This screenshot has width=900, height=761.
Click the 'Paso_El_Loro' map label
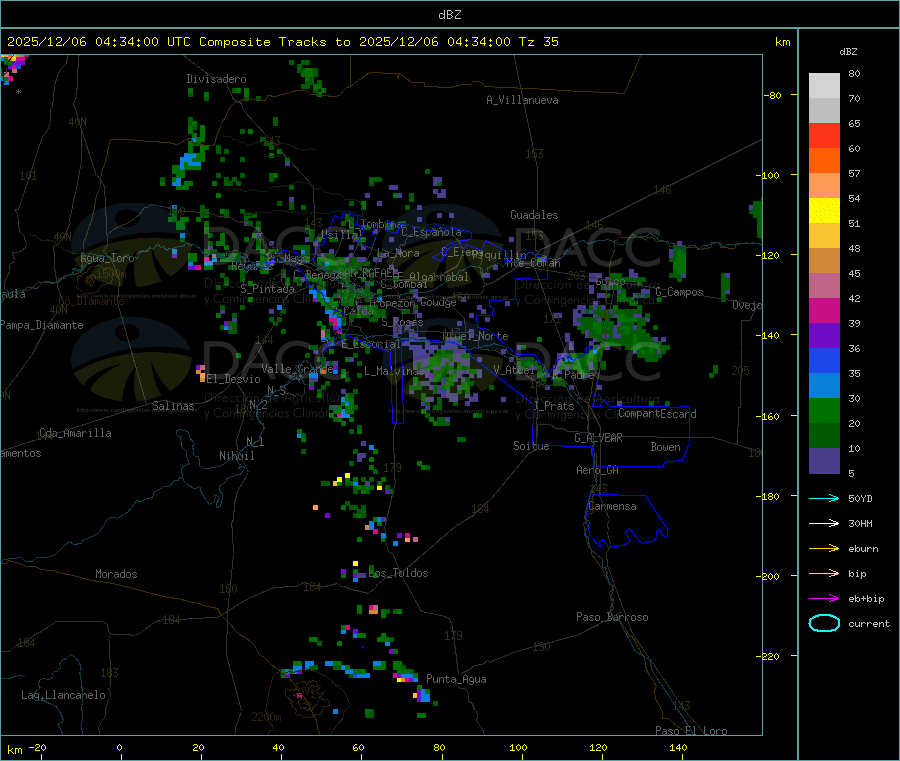[x=691, y=731]
